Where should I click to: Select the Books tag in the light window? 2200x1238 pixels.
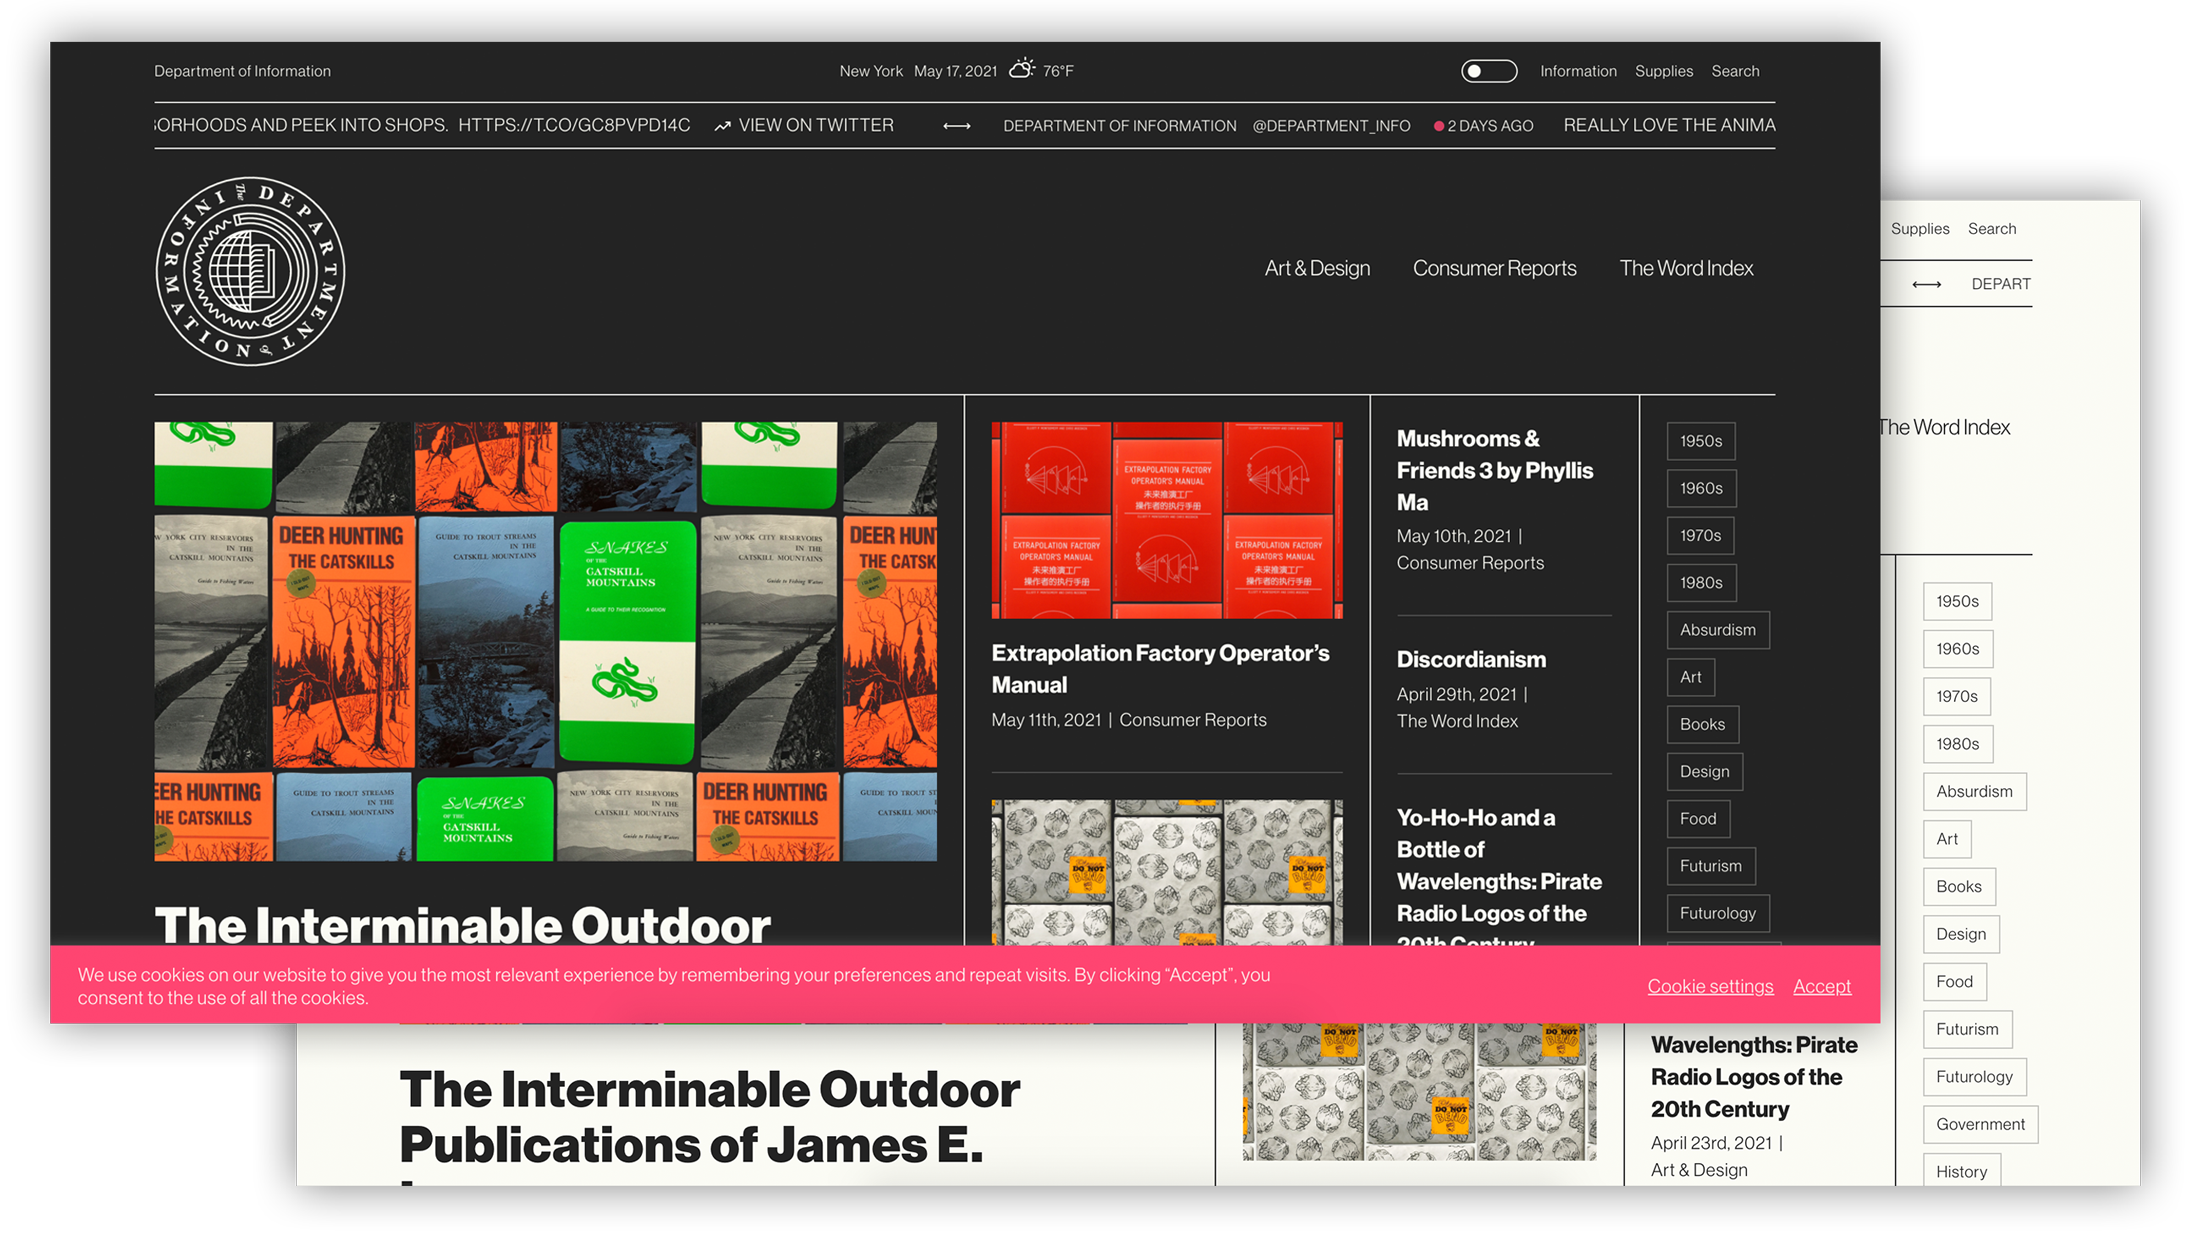click(1959, 887)
